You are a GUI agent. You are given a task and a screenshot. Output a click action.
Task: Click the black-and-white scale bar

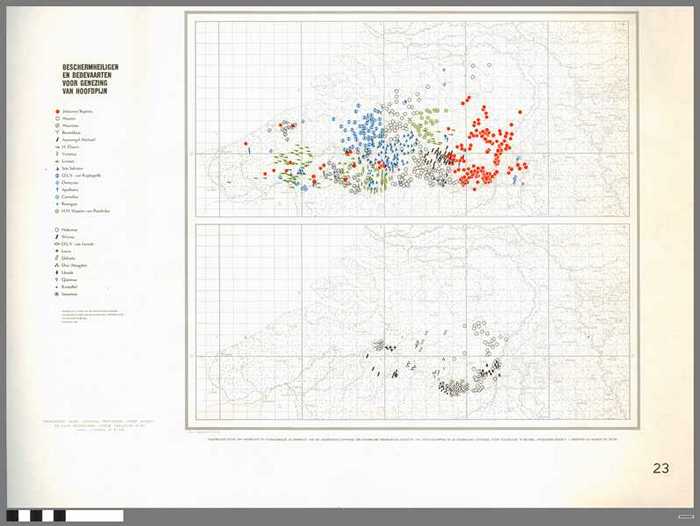pos(62,516)
